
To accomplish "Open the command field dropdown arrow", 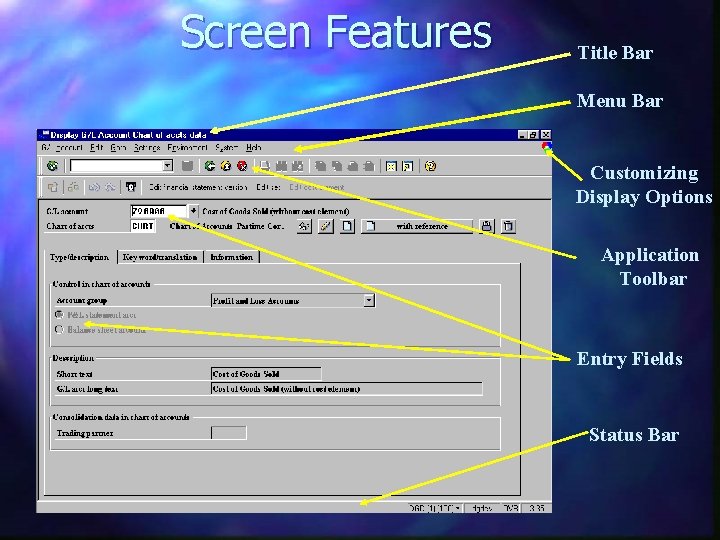I will tap(168, 165).
